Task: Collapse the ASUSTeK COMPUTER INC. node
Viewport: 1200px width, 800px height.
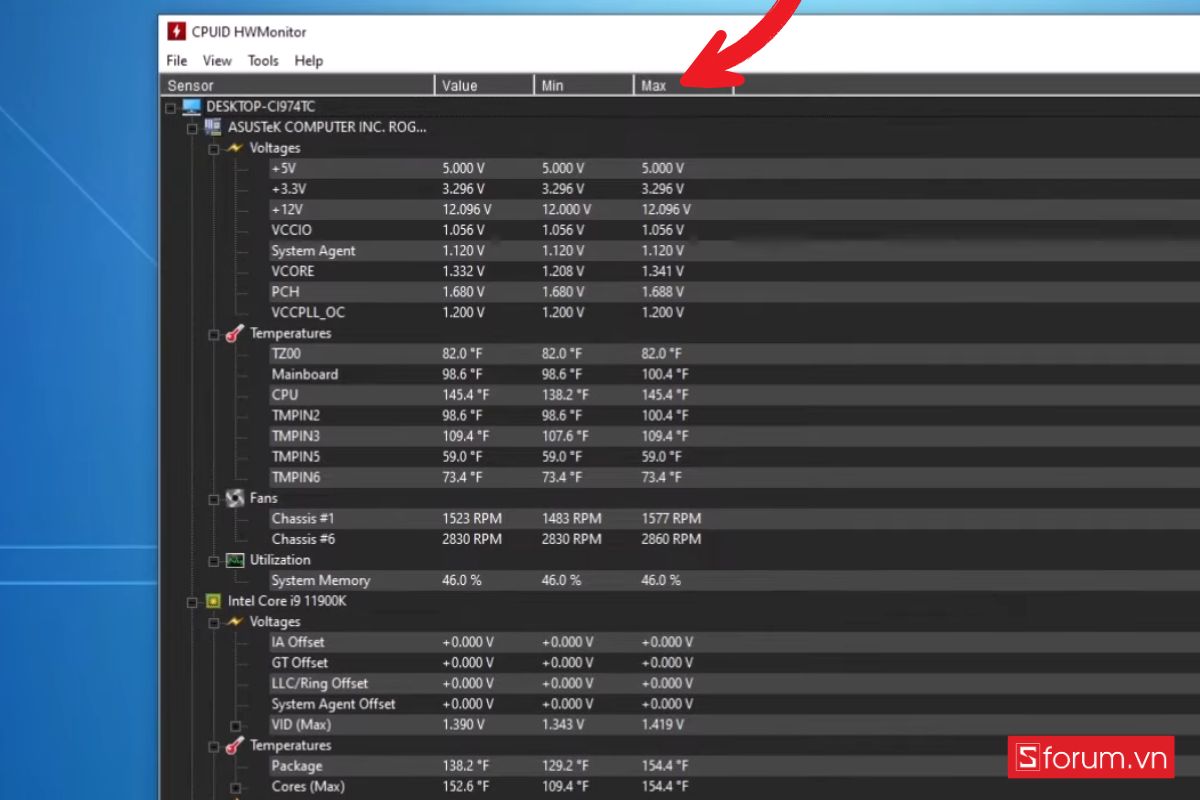Action: tap(192, 128)
